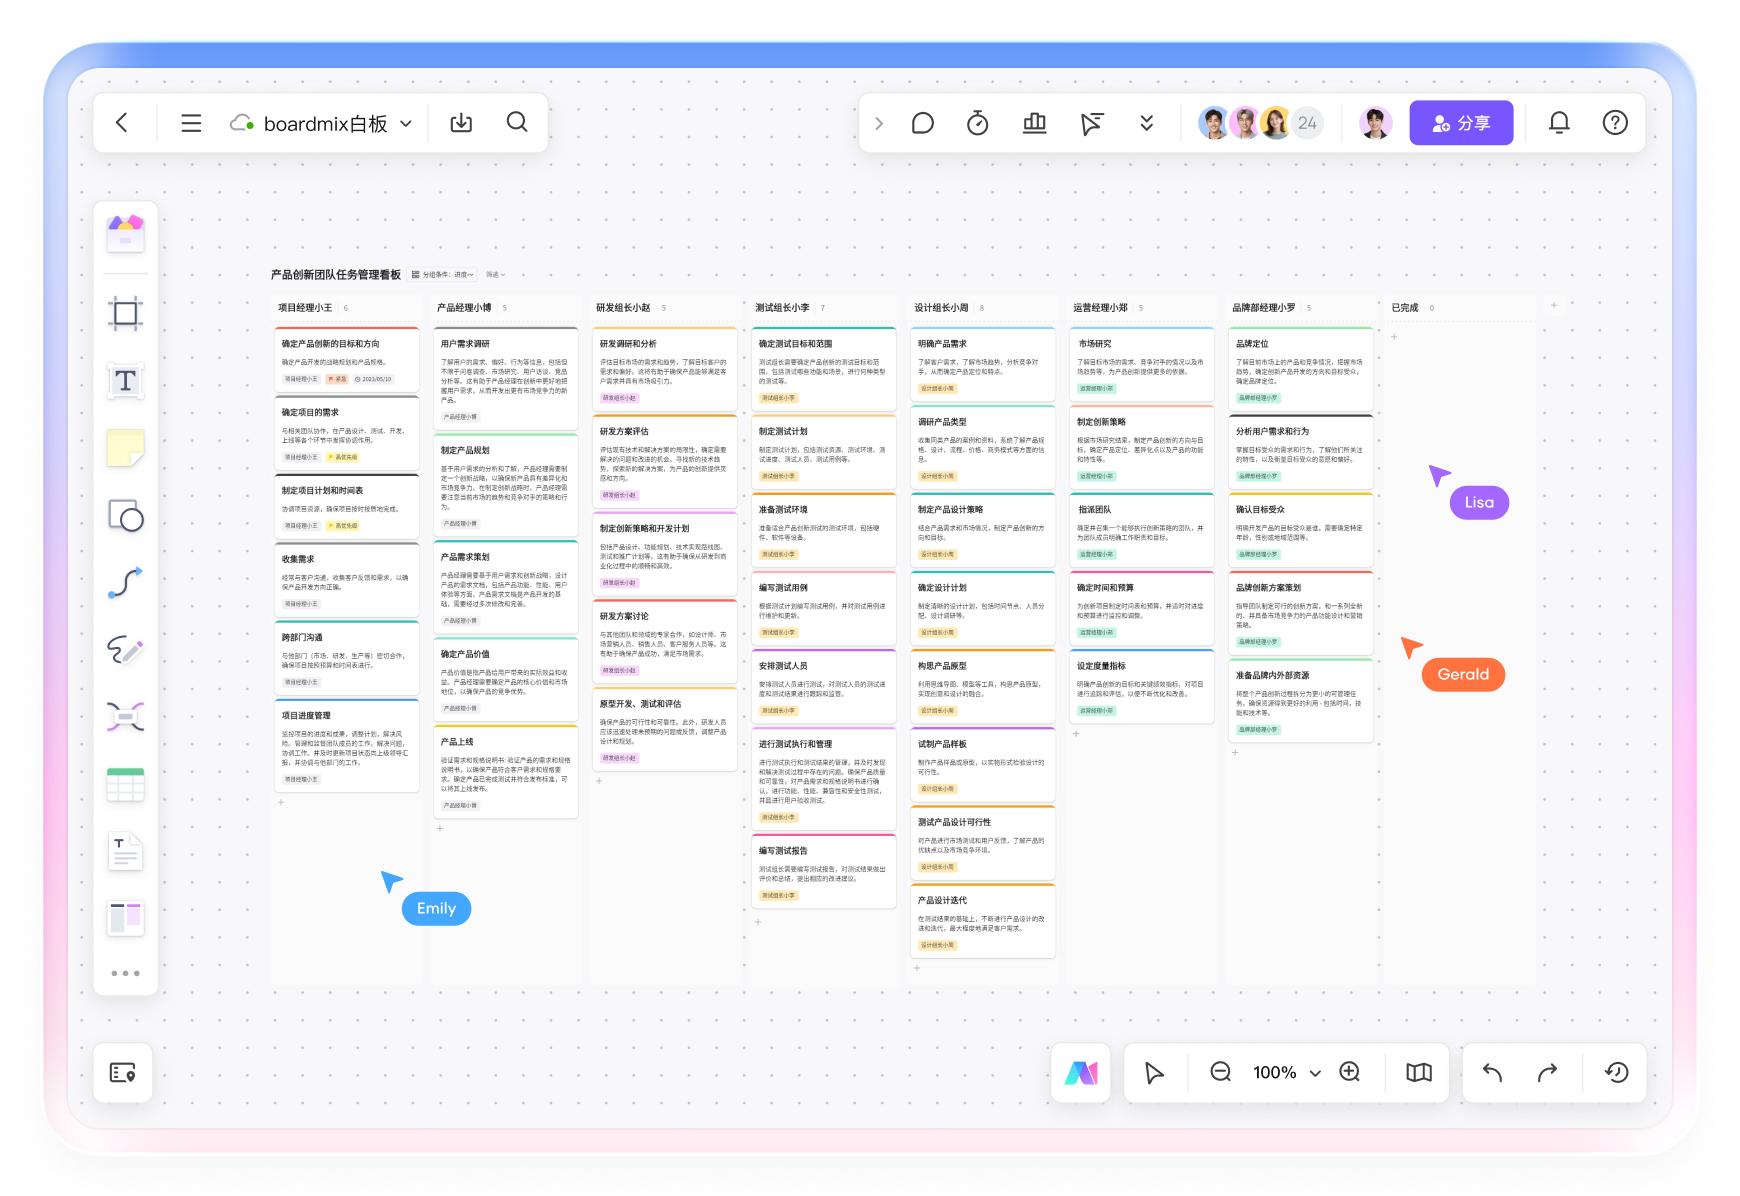The height and width of the screenshot is (1196, 1740).
Task: Select the Text tool in left sidebar
Action: pyautogui.click(x=125, y=381)
